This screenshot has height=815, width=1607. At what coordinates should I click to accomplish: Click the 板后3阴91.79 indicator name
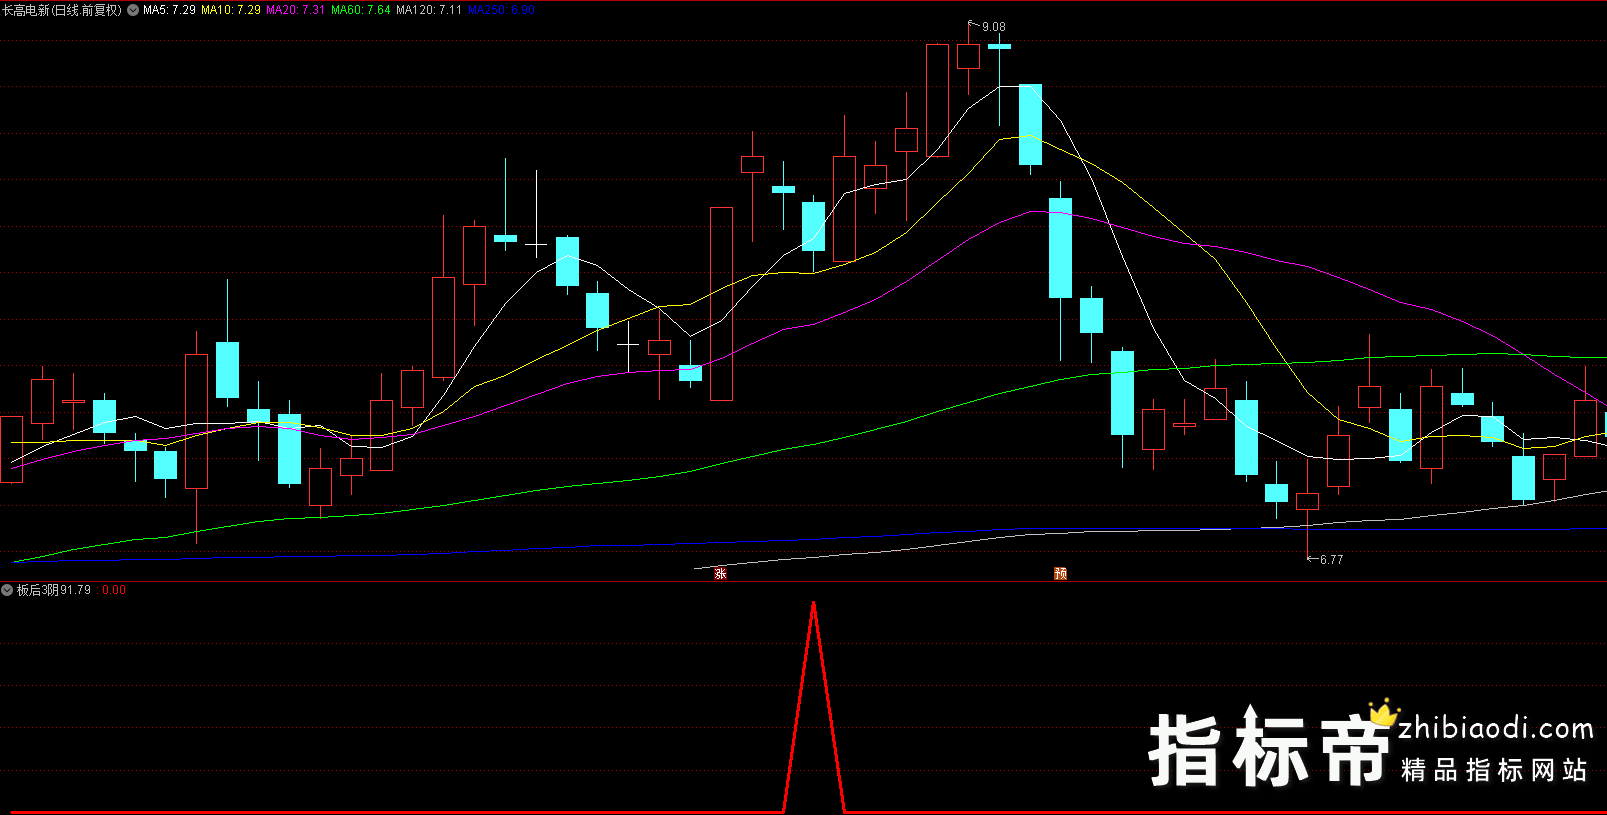coord(54,590)
